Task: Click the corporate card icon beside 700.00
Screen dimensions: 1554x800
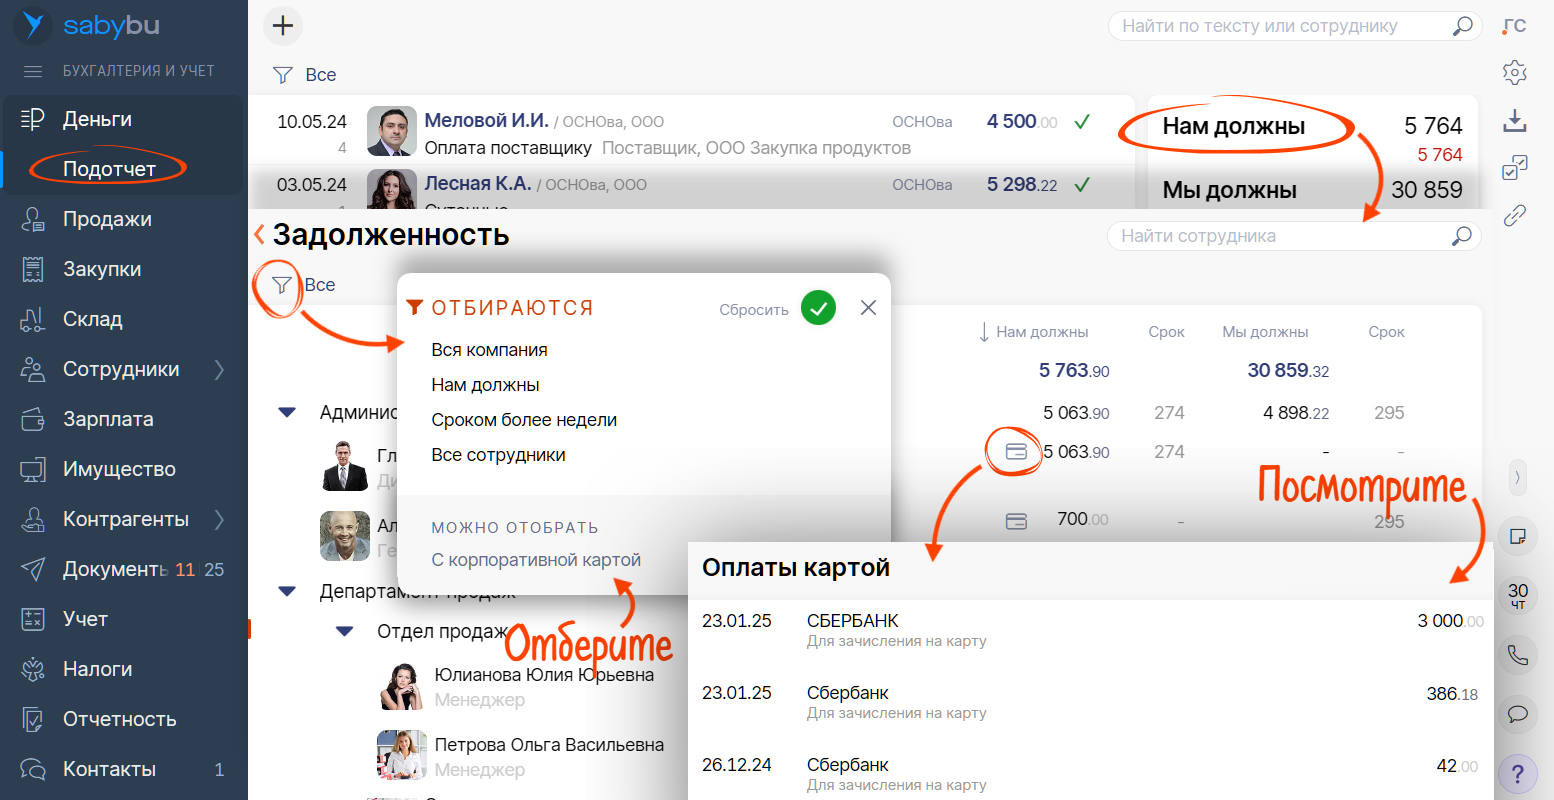Action: coord(1016,521)
